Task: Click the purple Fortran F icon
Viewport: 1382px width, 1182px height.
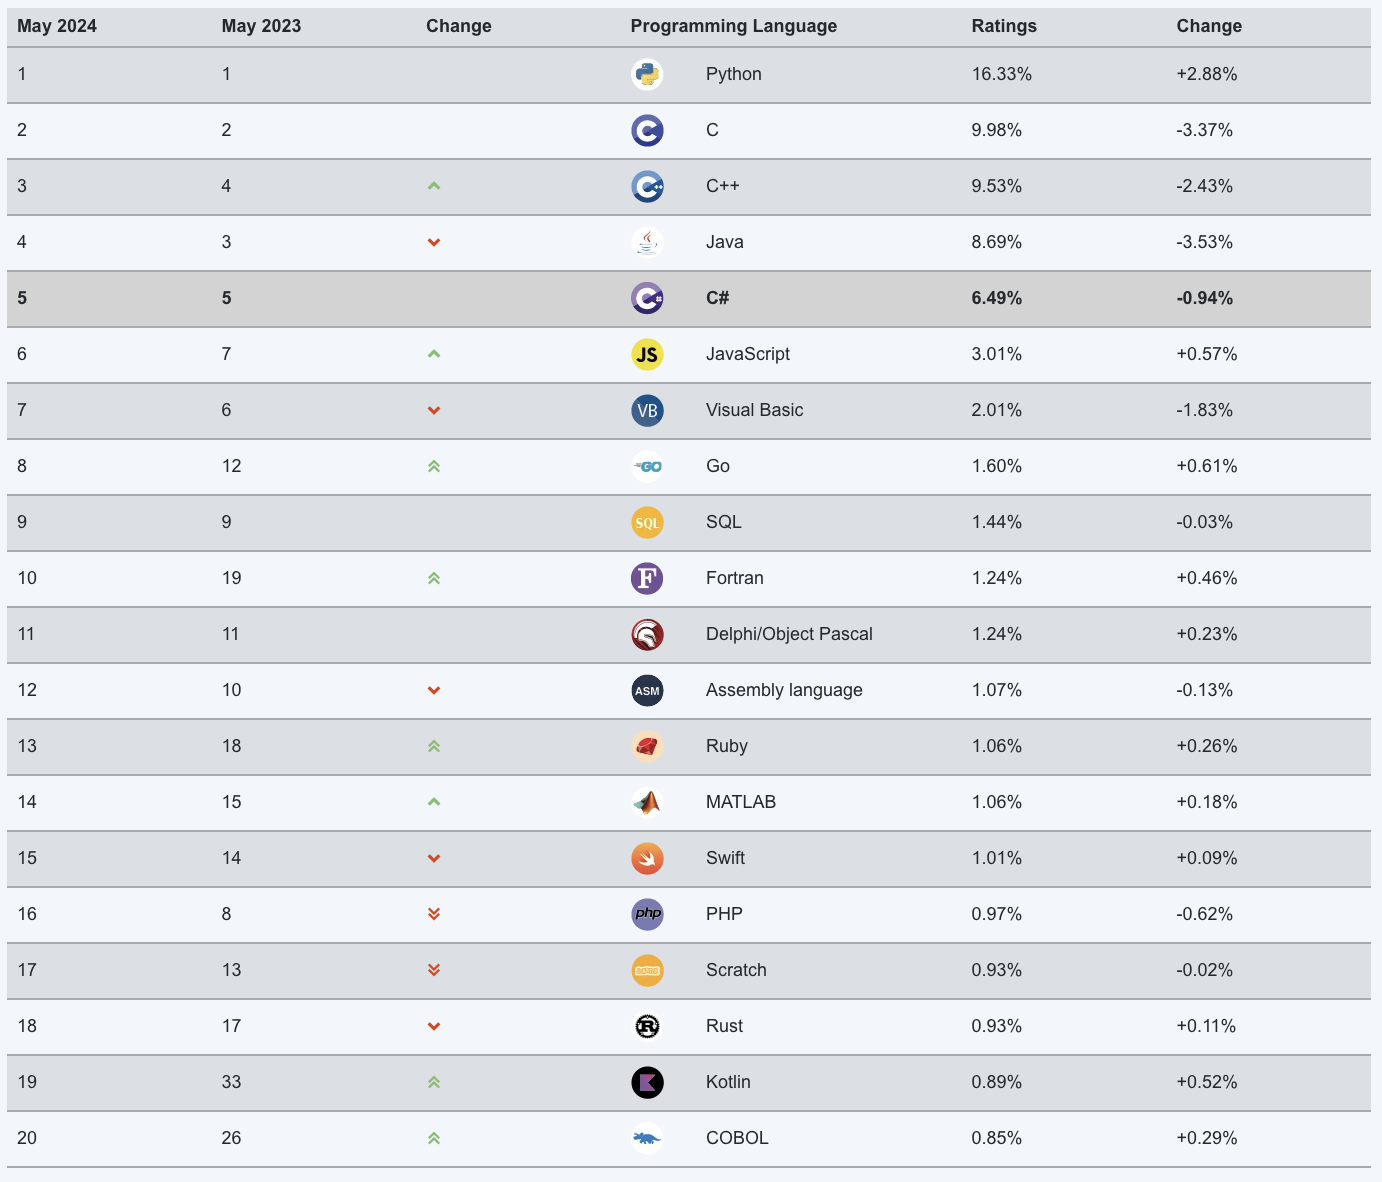Action: pos(647,578)
